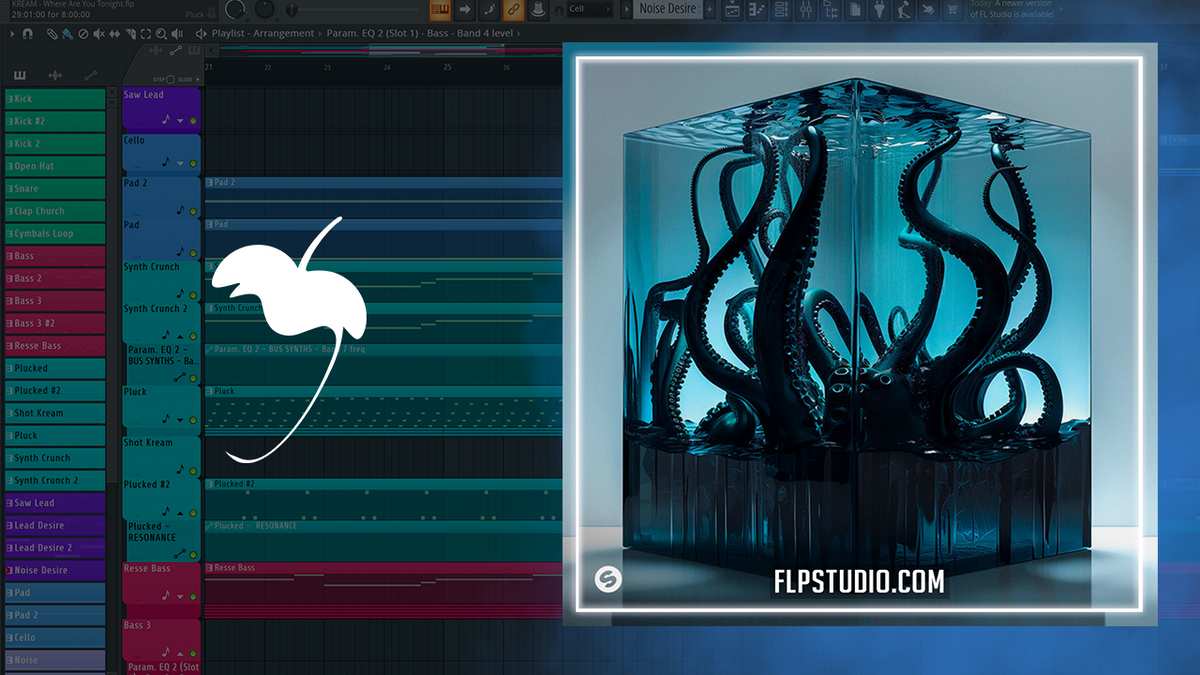Image resolution: width=1200 pixels, height=675 pixels.
Task: Enable the orange MIDI link toggle
Action: pos(514,9)
